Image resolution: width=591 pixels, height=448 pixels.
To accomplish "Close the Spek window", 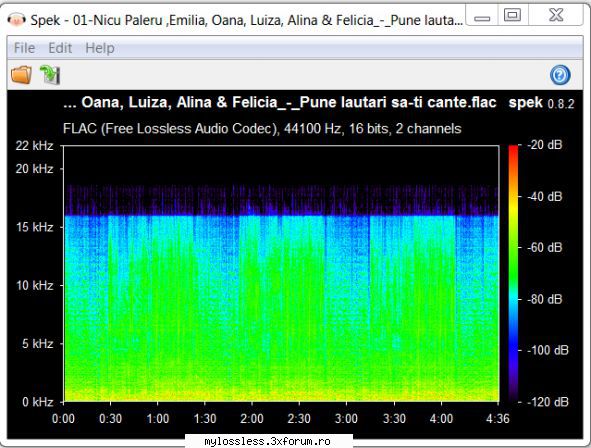I will pyautogui.click(x=556, y=15).
